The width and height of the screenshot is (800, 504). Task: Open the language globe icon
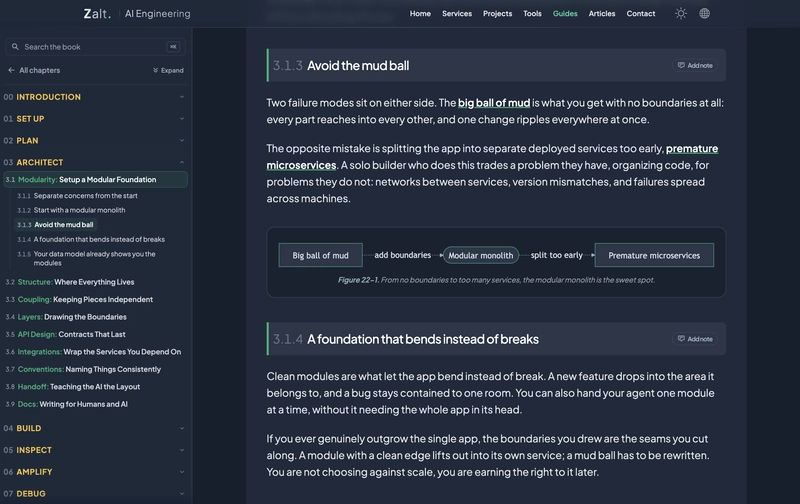(704, 14)
